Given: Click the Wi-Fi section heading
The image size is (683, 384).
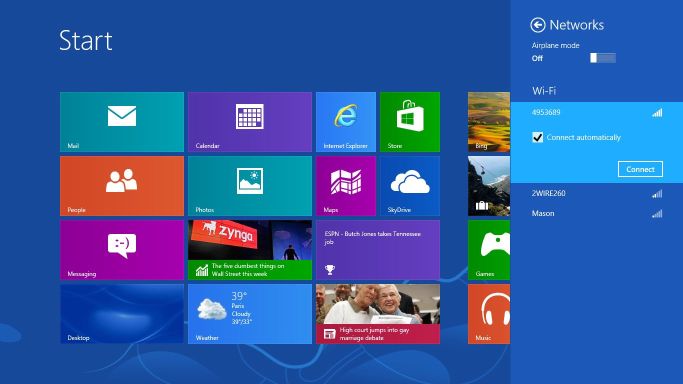Looking at the screenshot, I should (544, 91).
